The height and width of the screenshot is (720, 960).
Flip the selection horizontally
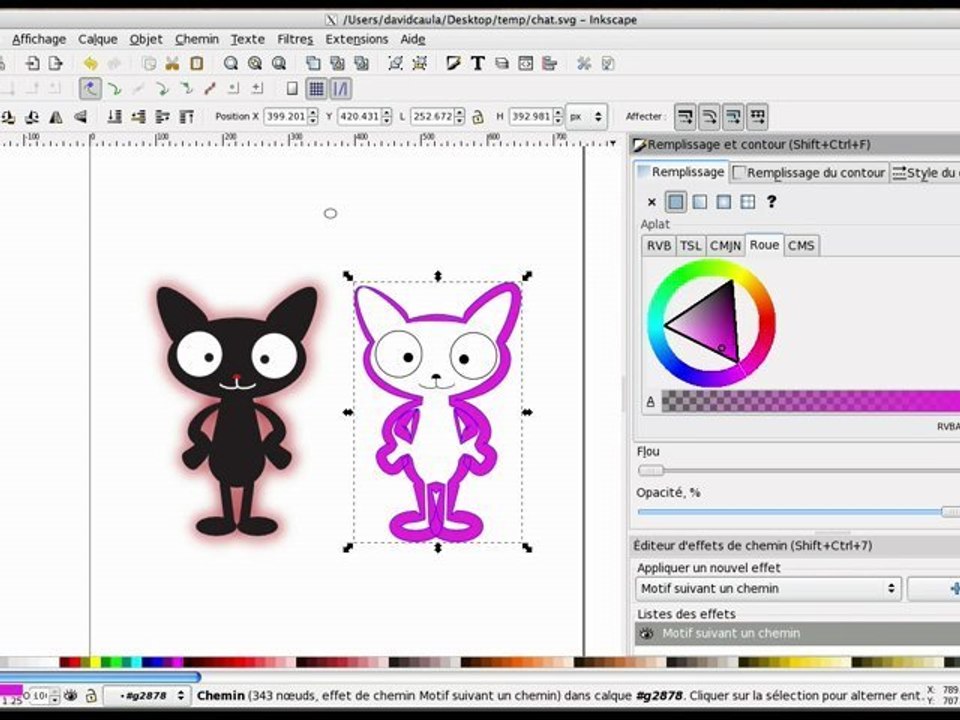[x=56, y=116]
